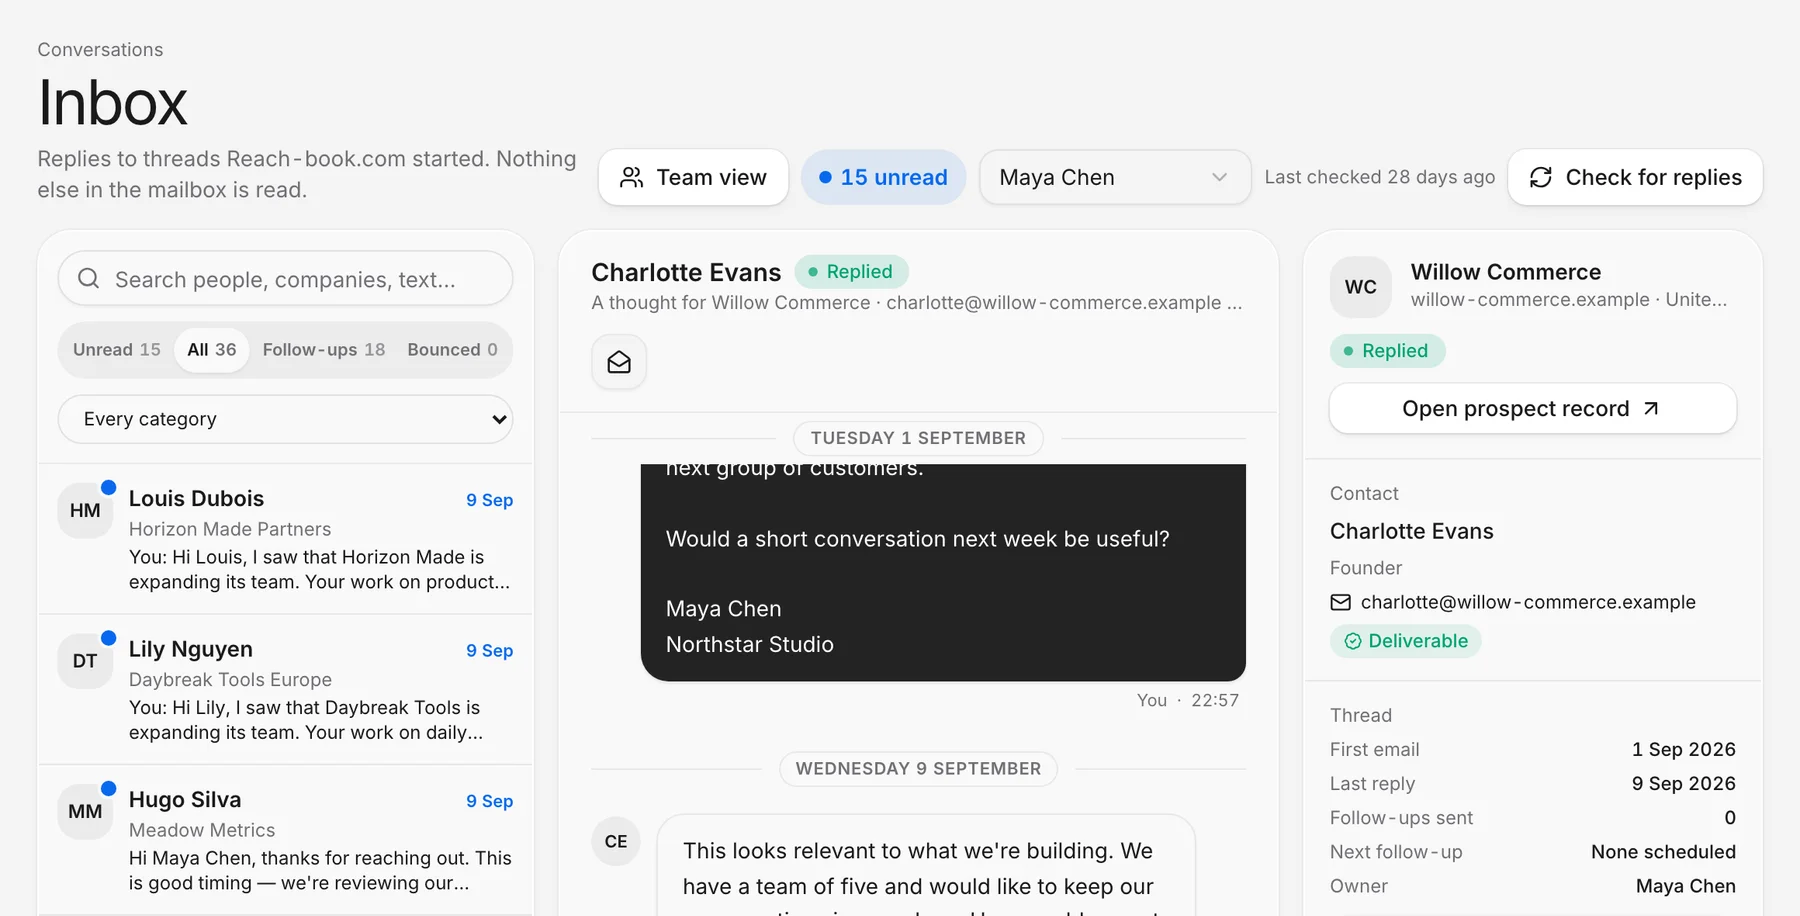Click Last checked 28 days ago text
1800x916 pixels.
1379,177
